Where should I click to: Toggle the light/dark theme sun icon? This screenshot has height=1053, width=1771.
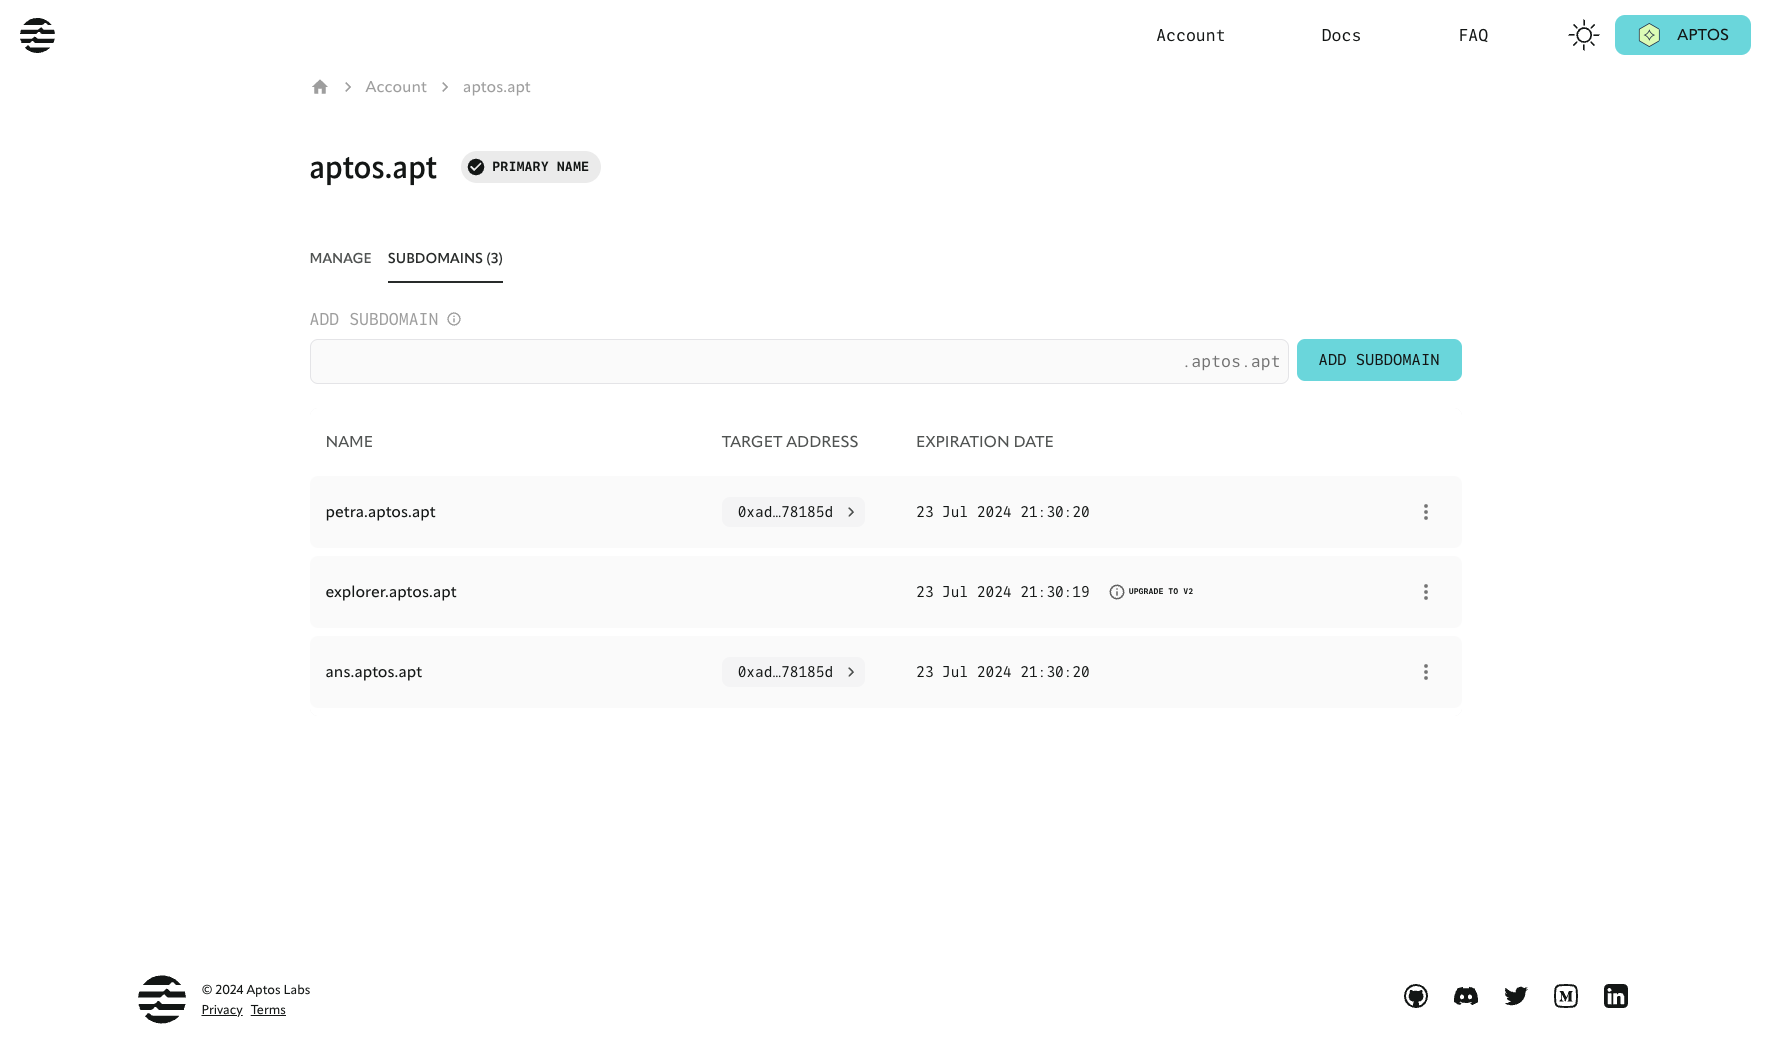pyautogui.click(x=1583, y=35)
